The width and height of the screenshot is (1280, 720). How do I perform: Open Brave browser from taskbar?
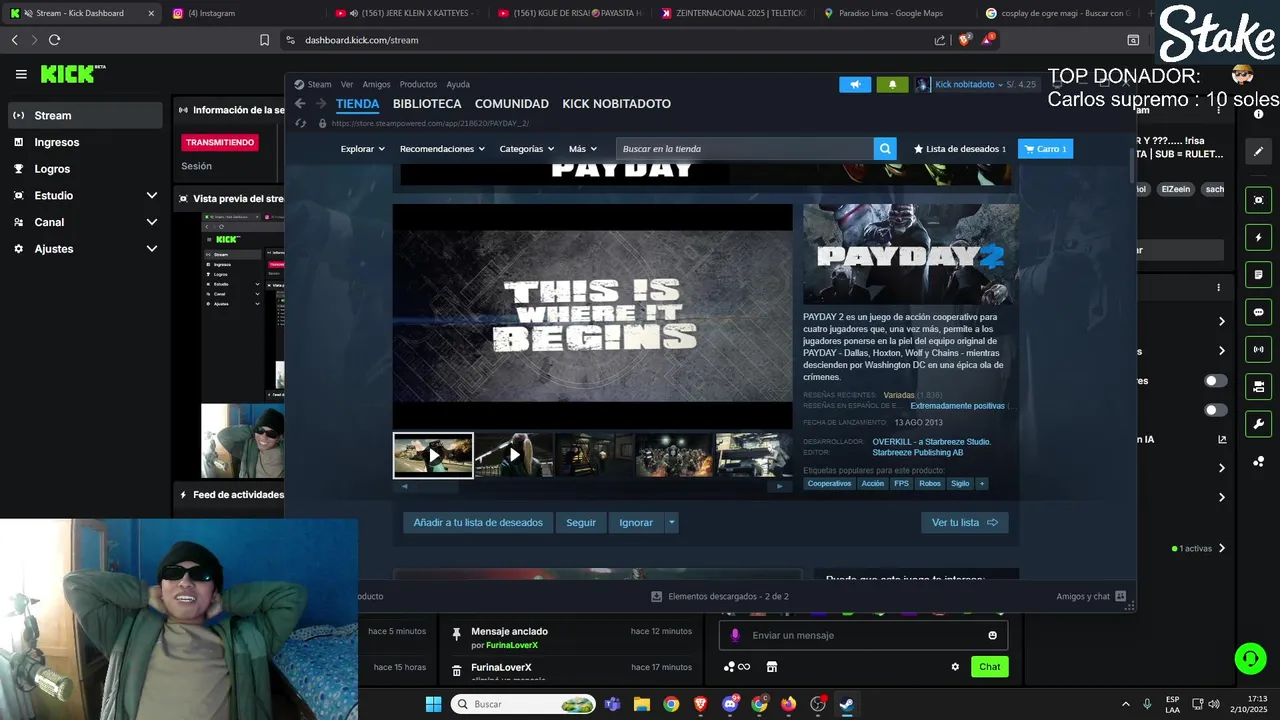pos(700,704)
